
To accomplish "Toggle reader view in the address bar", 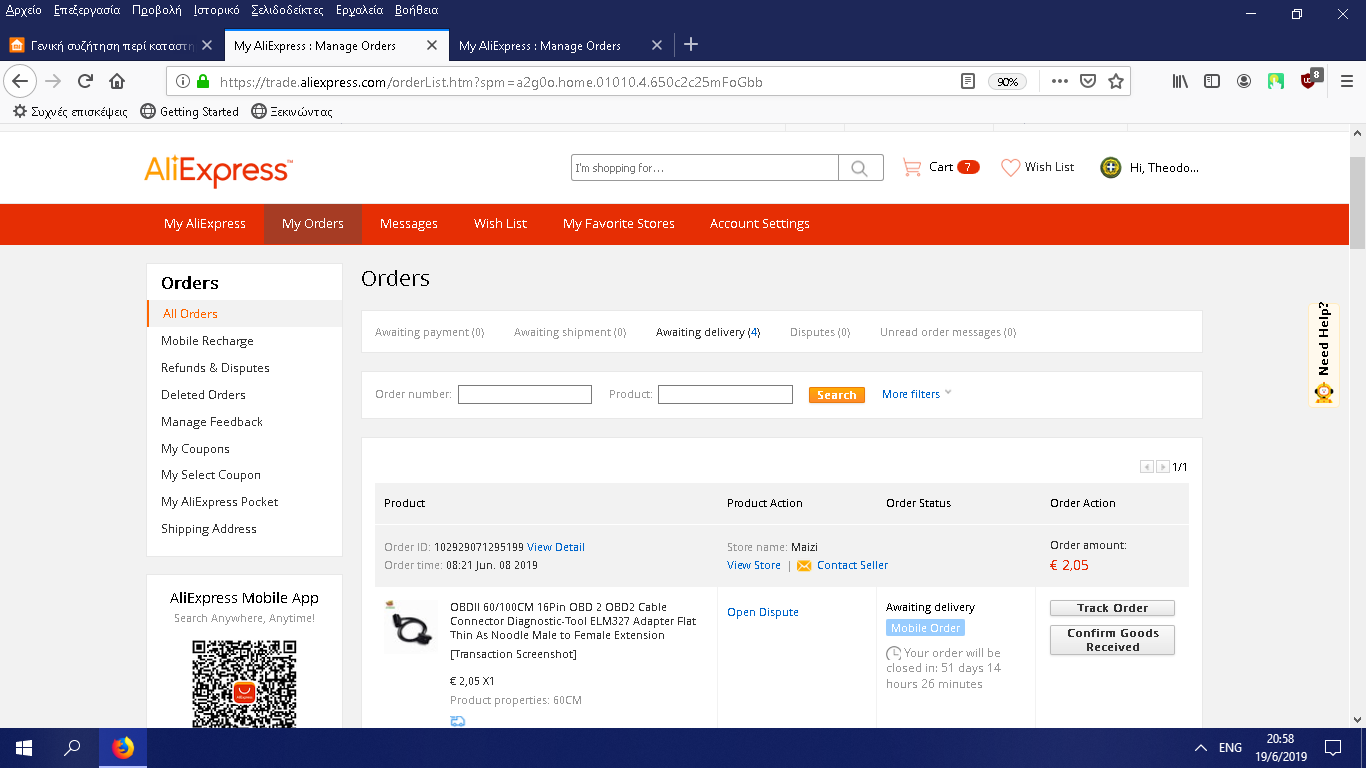I will pyautogui.click(x=967, y=82).
